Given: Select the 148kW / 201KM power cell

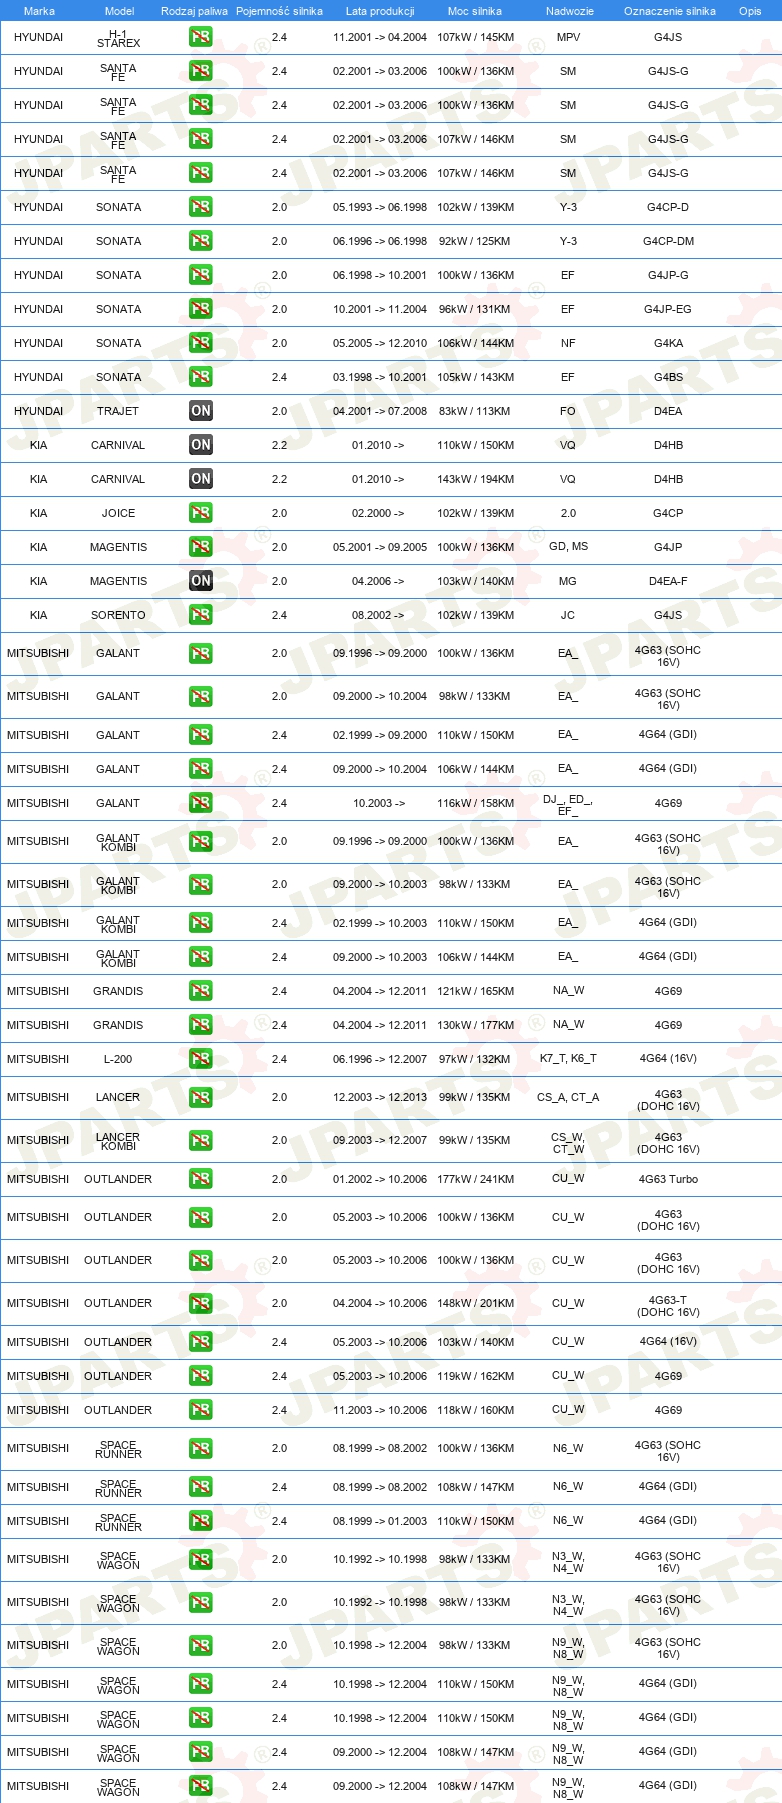Looking at the screenshot, I should pyautogui.click(x=476, y=1303).
